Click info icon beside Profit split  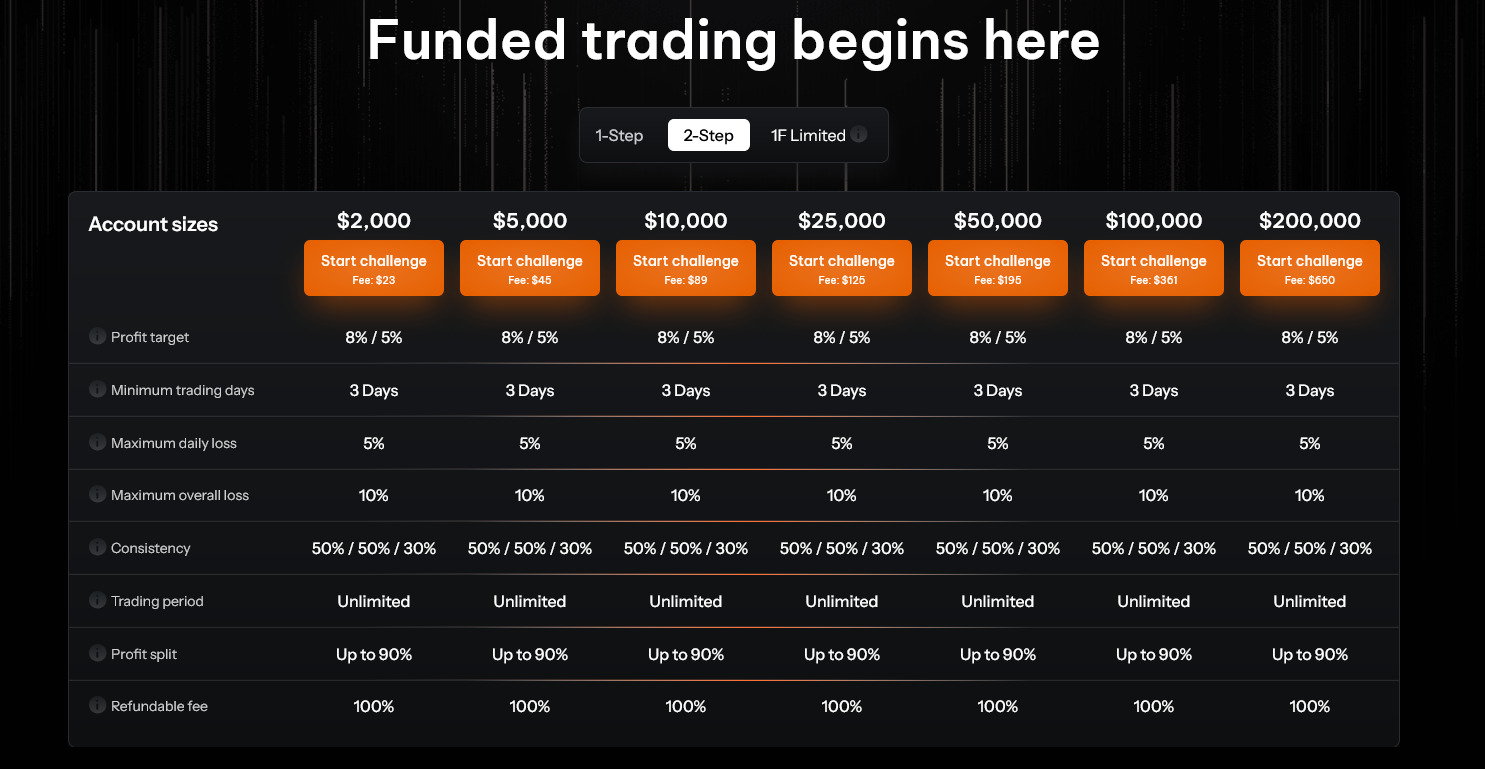click(x=97, y=653)
